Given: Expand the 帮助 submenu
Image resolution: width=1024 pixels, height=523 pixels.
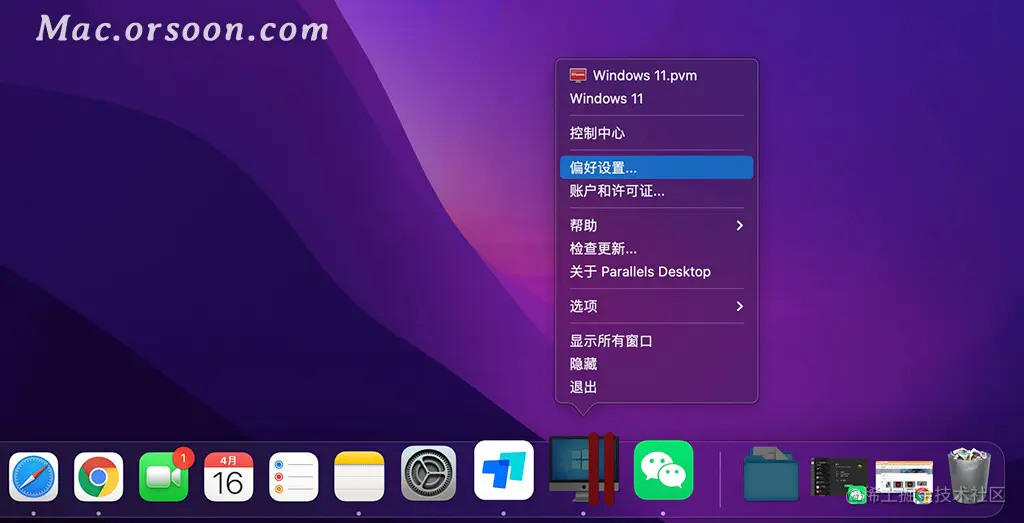Looking at the screenshot, I should click(x=656, y=225).
